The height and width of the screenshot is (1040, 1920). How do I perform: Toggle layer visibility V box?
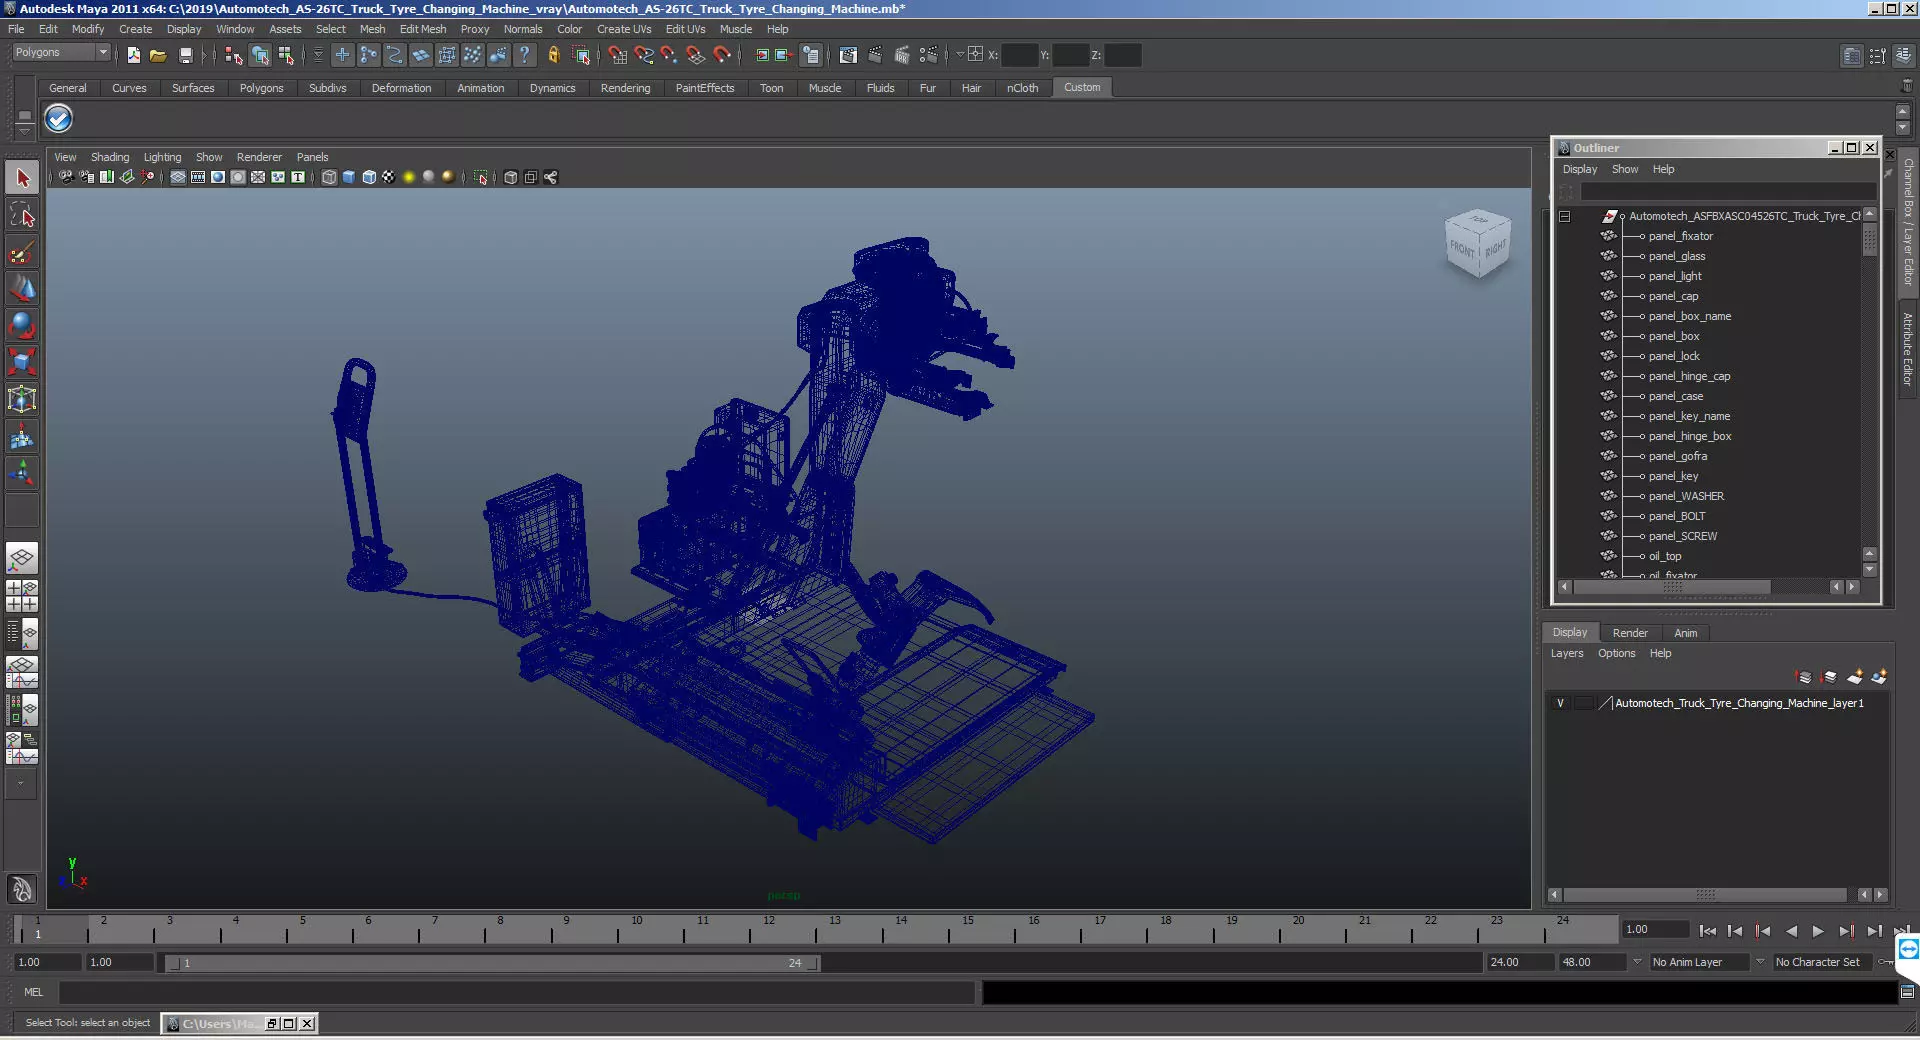pyautogui.click(x=1560, y=703)
